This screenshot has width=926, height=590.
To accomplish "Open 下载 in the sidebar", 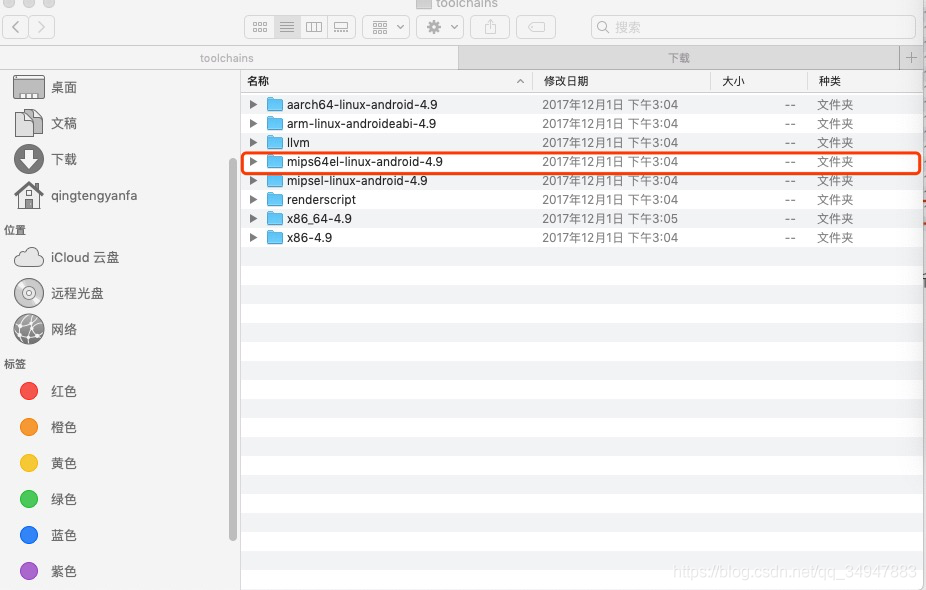I will [45, 159].
